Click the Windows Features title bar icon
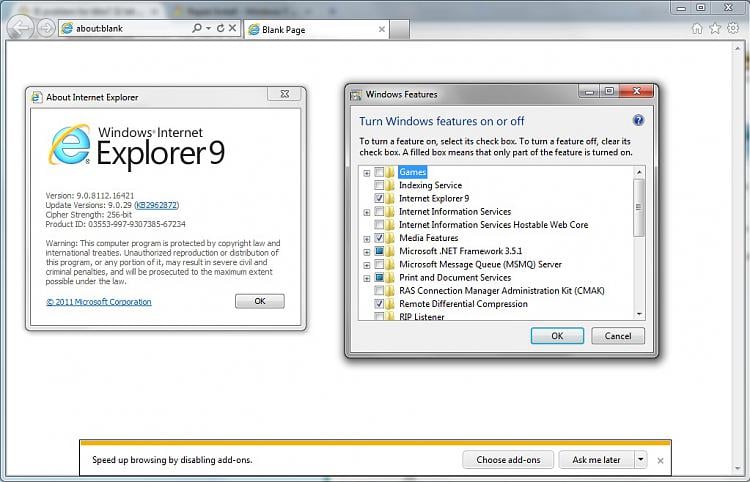Screen dimensions: 750x482 [356, 95]
